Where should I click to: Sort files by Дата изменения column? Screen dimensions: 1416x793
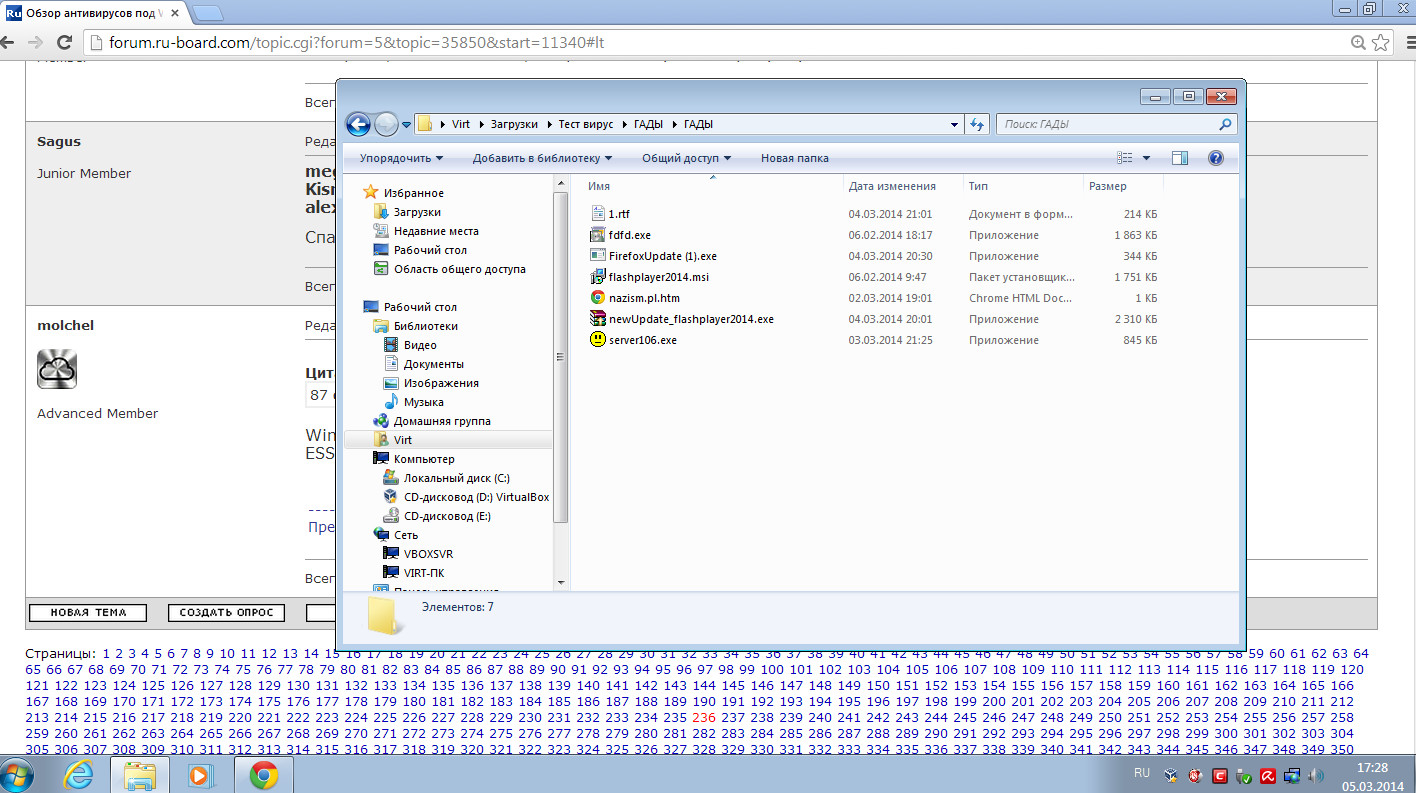click(892, 186)
